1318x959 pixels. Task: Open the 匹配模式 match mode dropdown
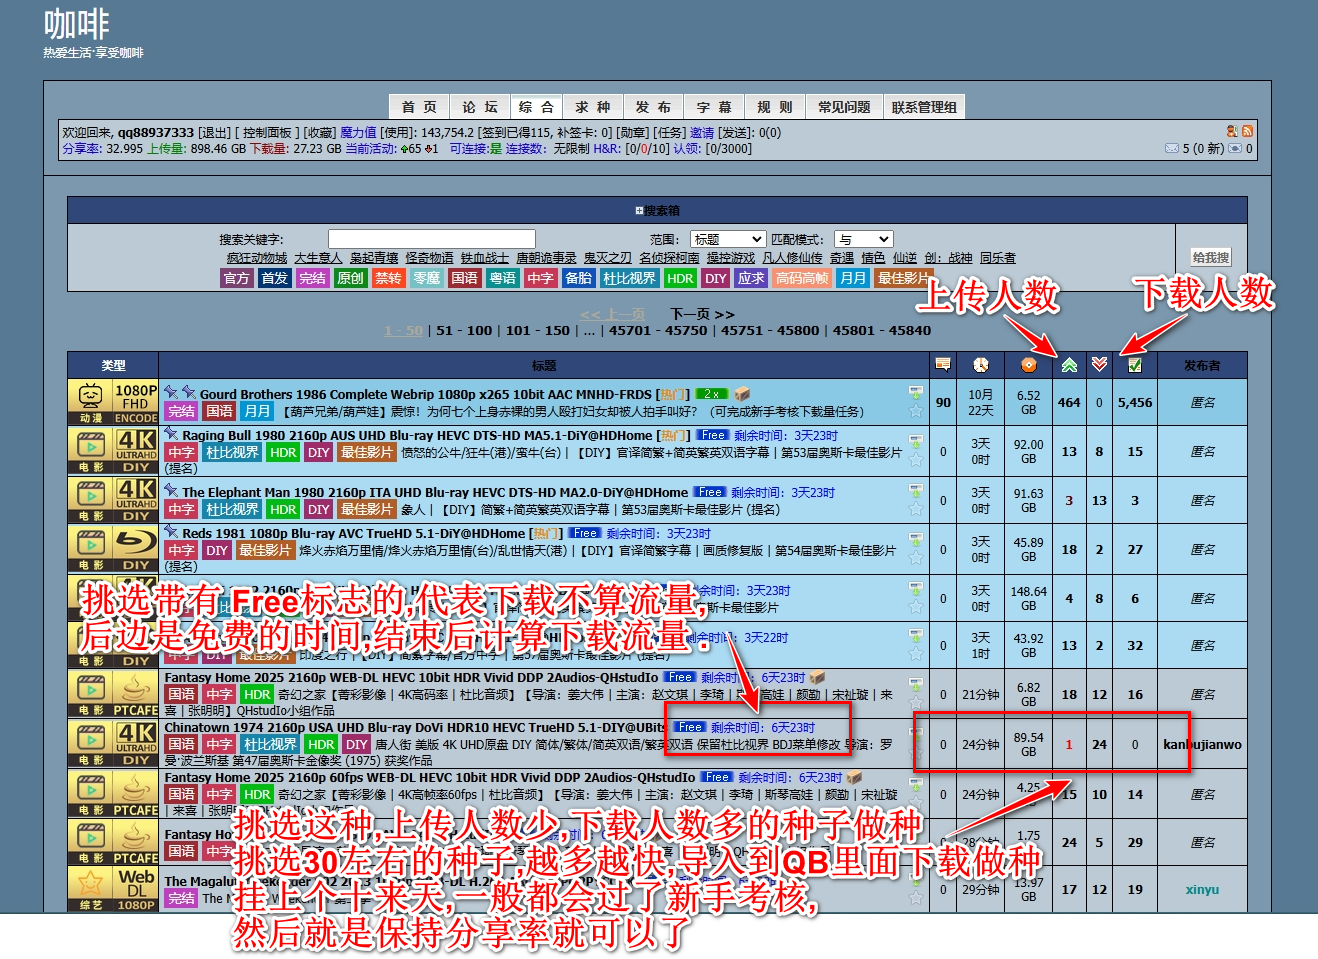pos(864,239)
